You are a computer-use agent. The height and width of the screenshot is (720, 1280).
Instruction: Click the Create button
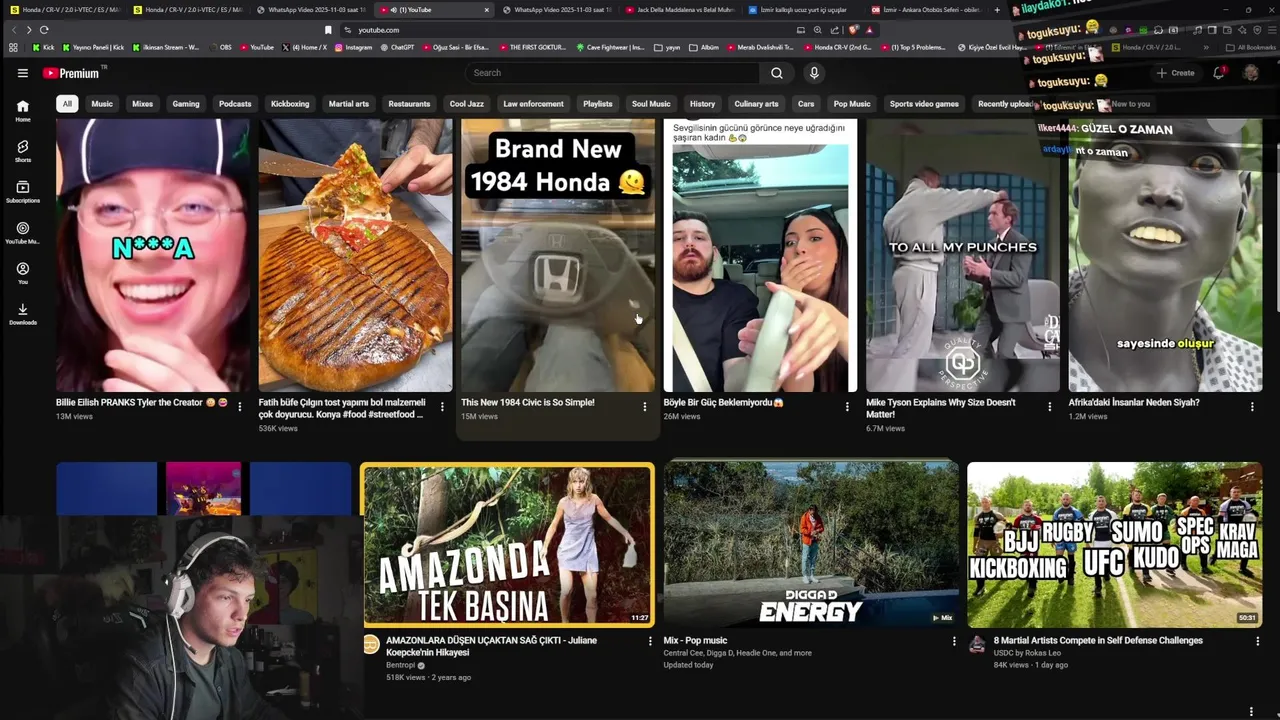click(1176, 73)
